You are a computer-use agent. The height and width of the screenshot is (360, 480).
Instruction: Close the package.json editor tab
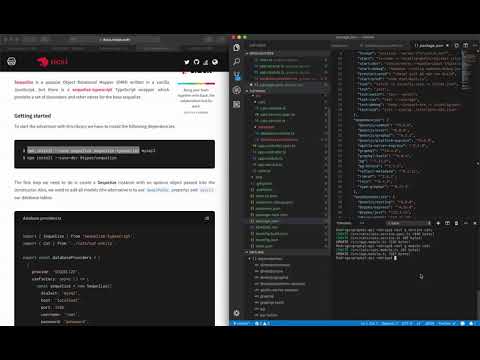[447, 45]
